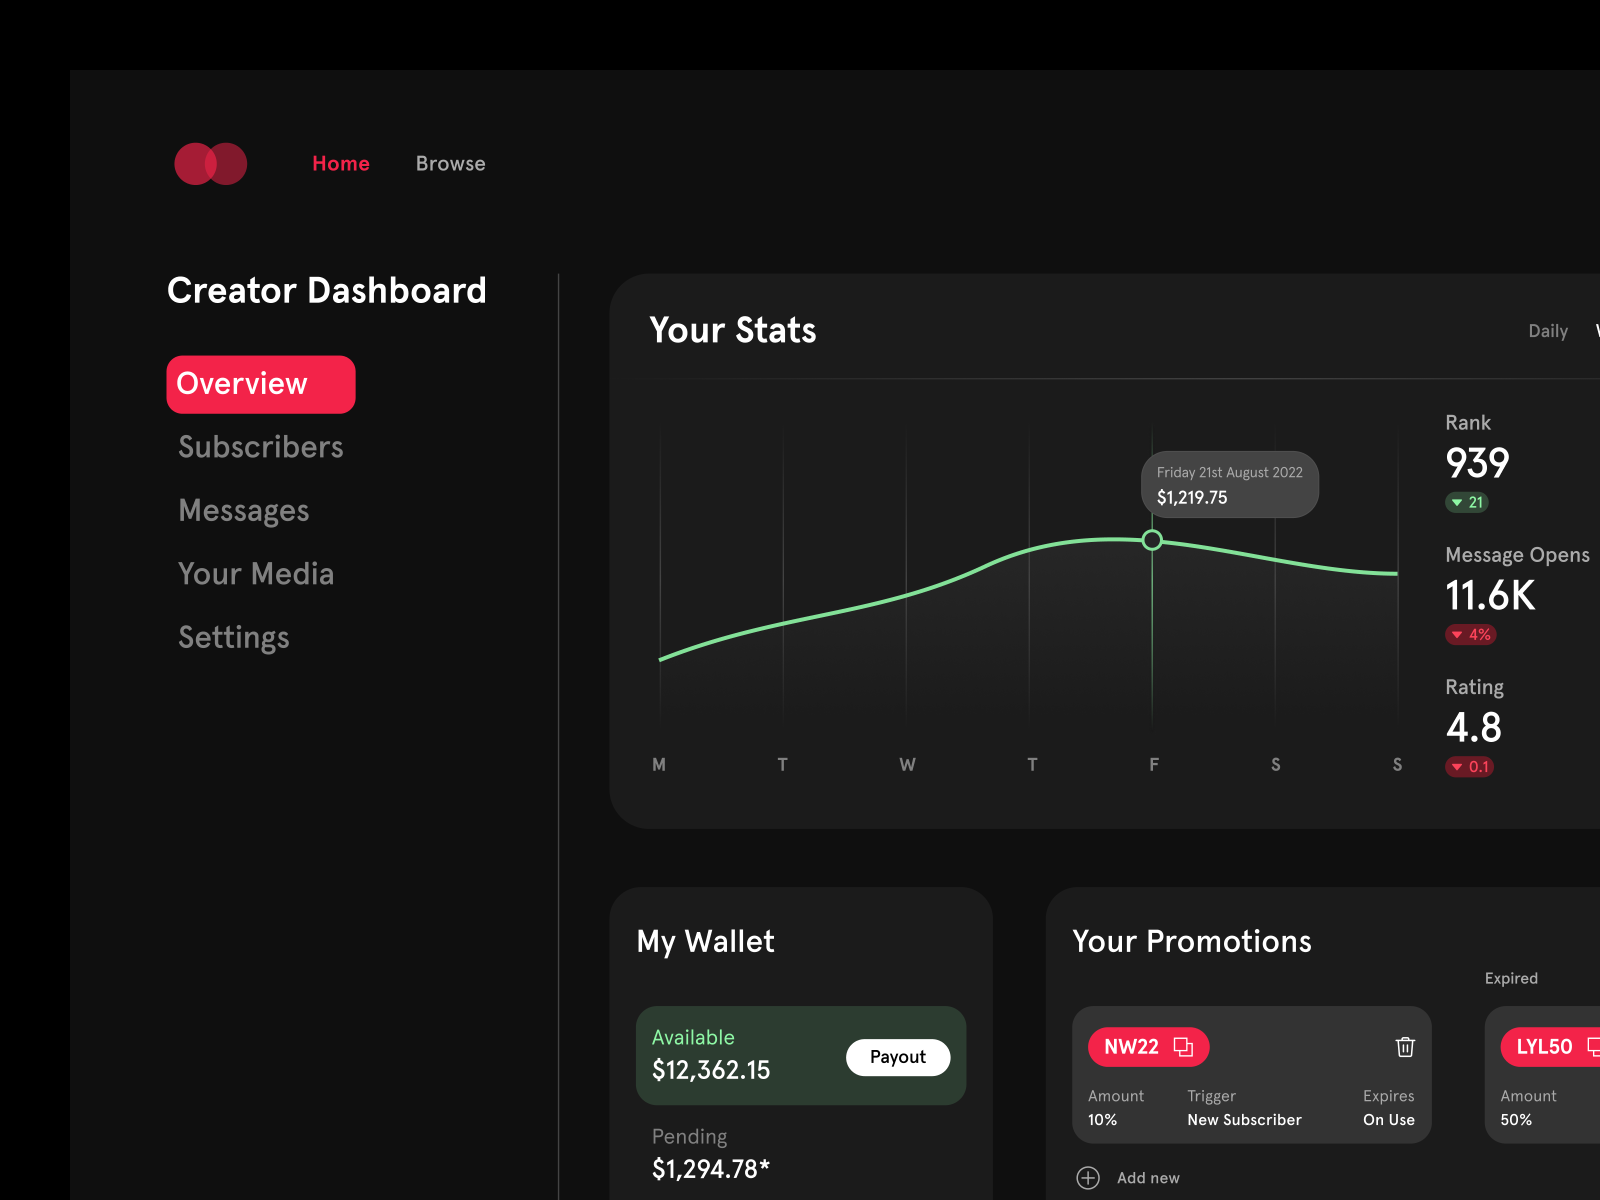Open the Subscribers section
1600x1200 pixels.
coord(260,447)
